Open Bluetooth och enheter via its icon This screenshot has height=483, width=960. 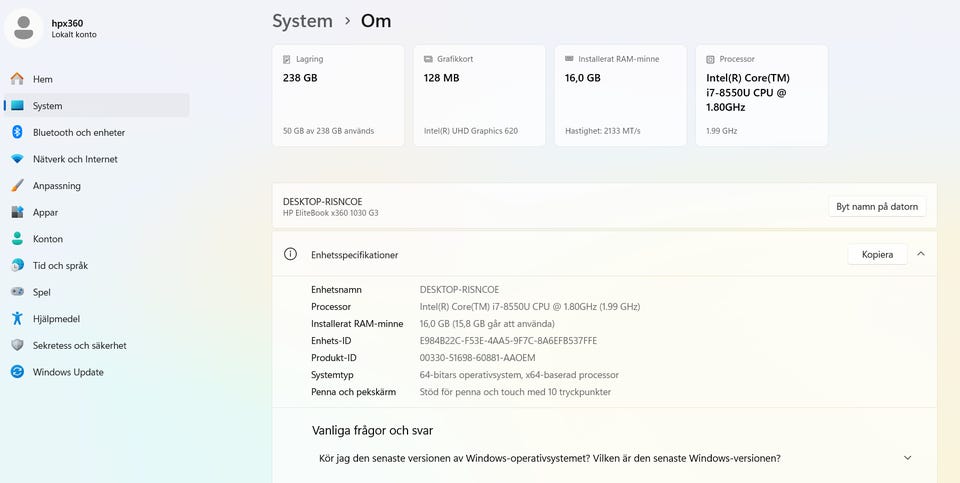point(17,132)
